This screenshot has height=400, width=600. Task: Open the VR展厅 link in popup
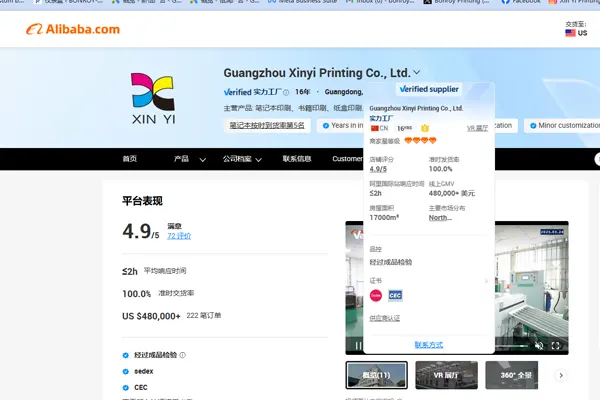pyautogui.click(x=477, y=128)
